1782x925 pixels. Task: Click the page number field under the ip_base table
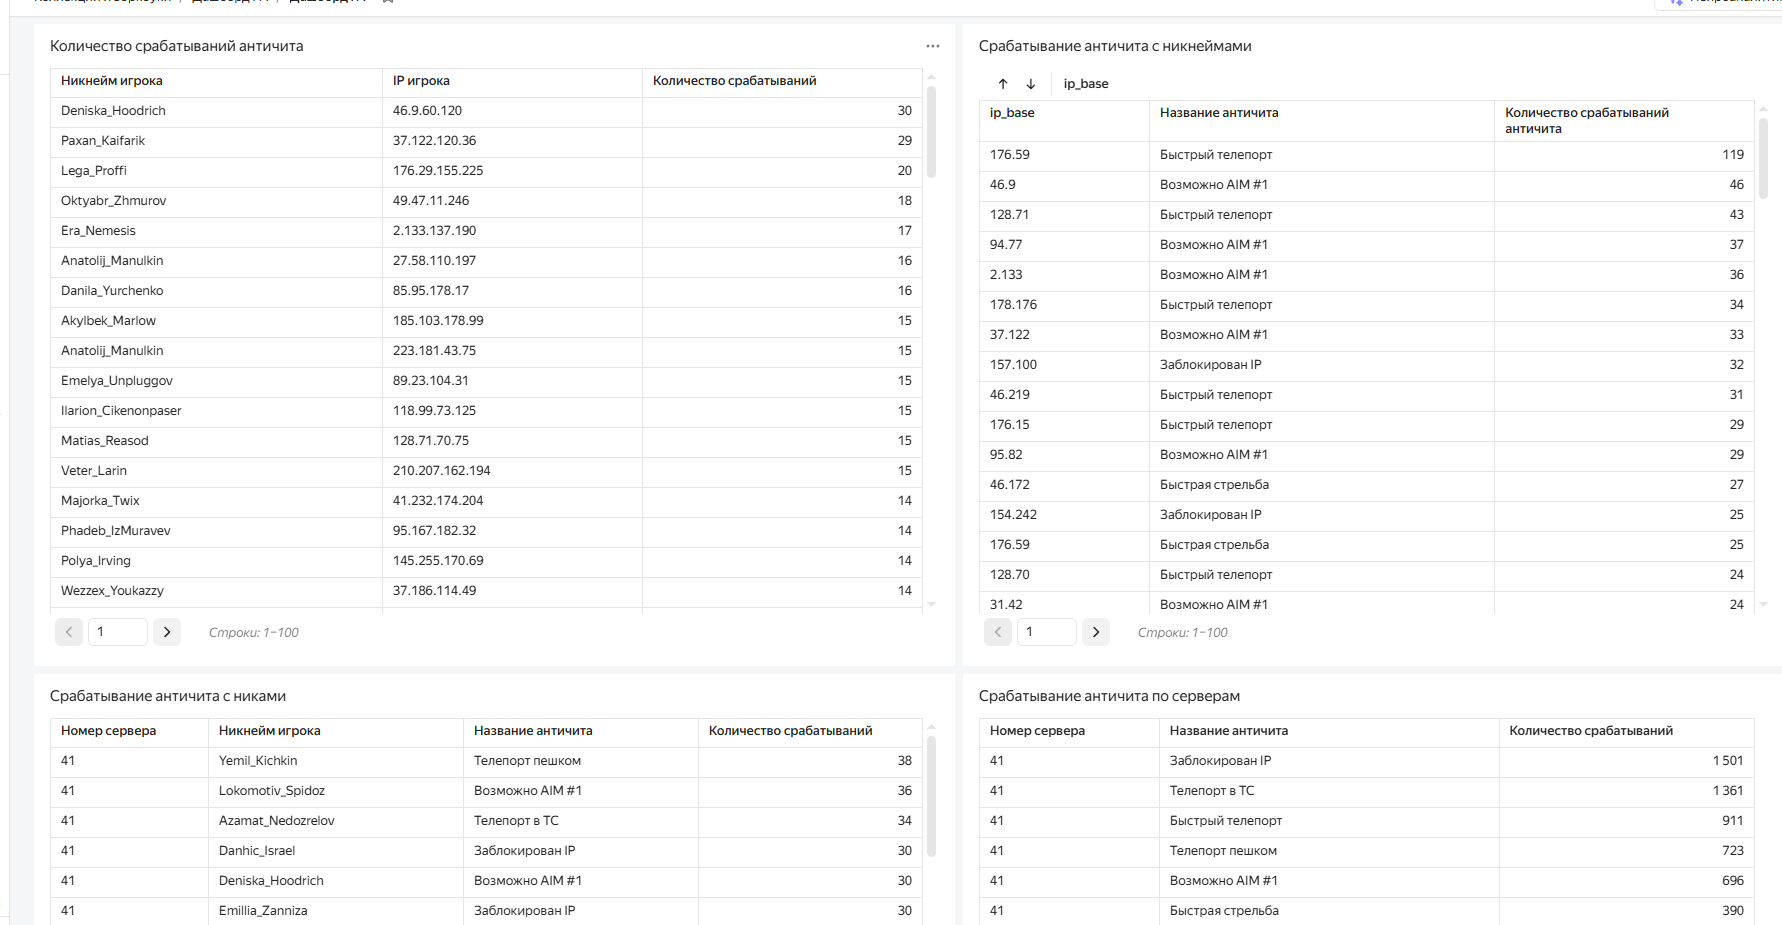click(x=1046, y=632)
